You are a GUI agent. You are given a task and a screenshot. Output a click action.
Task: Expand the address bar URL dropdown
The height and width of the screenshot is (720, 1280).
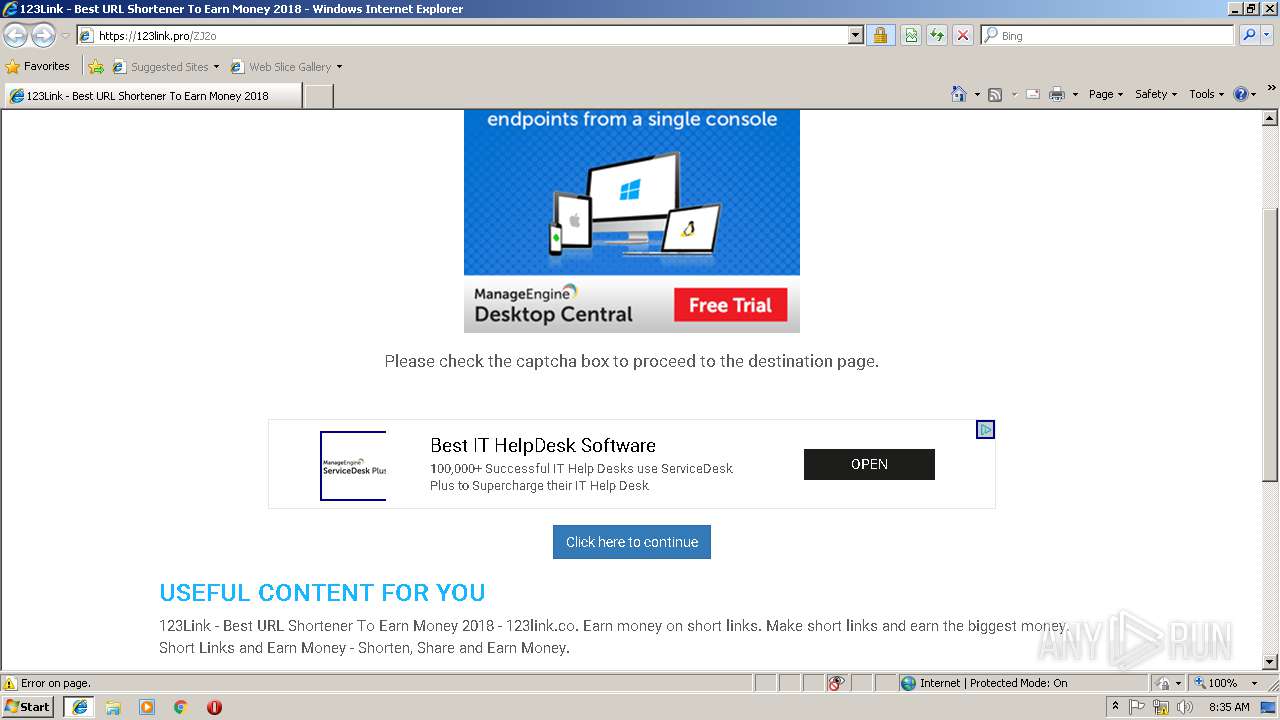coord(856,35)
